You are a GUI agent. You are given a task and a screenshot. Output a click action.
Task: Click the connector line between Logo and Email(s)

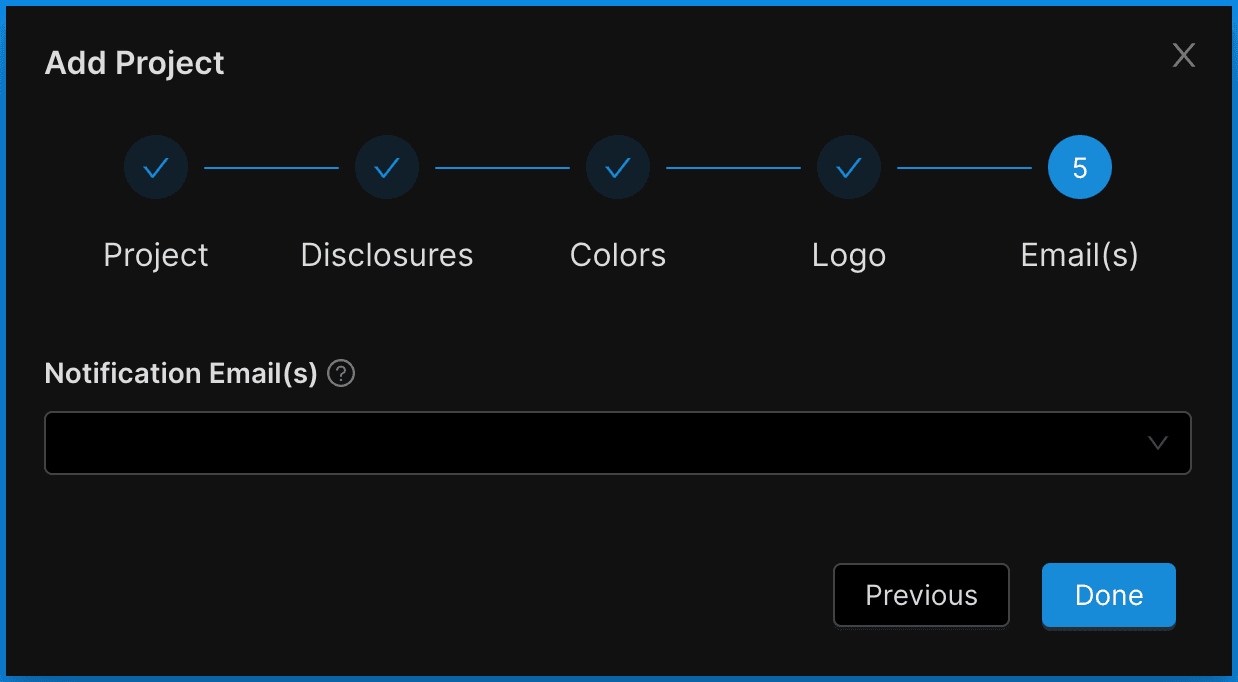tap(964, 168)
